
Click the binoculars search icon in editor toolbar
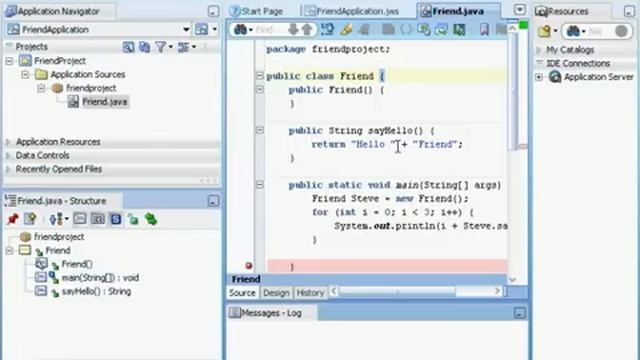[240, 29]
